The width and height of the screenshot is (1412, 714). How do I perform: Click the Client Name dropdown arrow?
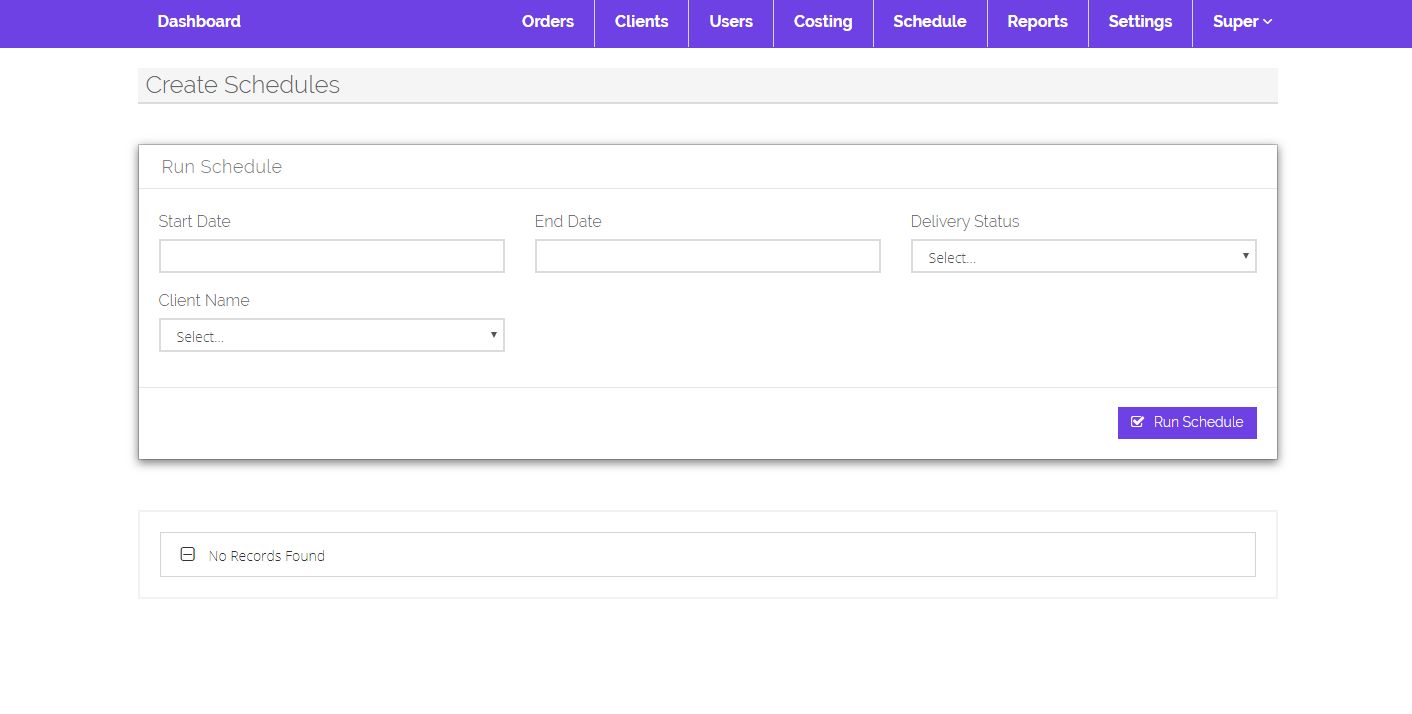[x=493, y=335]
